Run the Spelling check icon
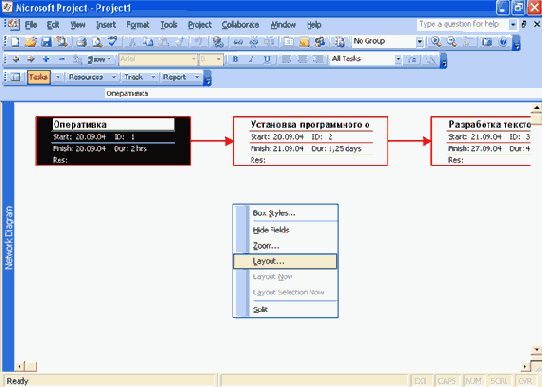 coord(112,42)
